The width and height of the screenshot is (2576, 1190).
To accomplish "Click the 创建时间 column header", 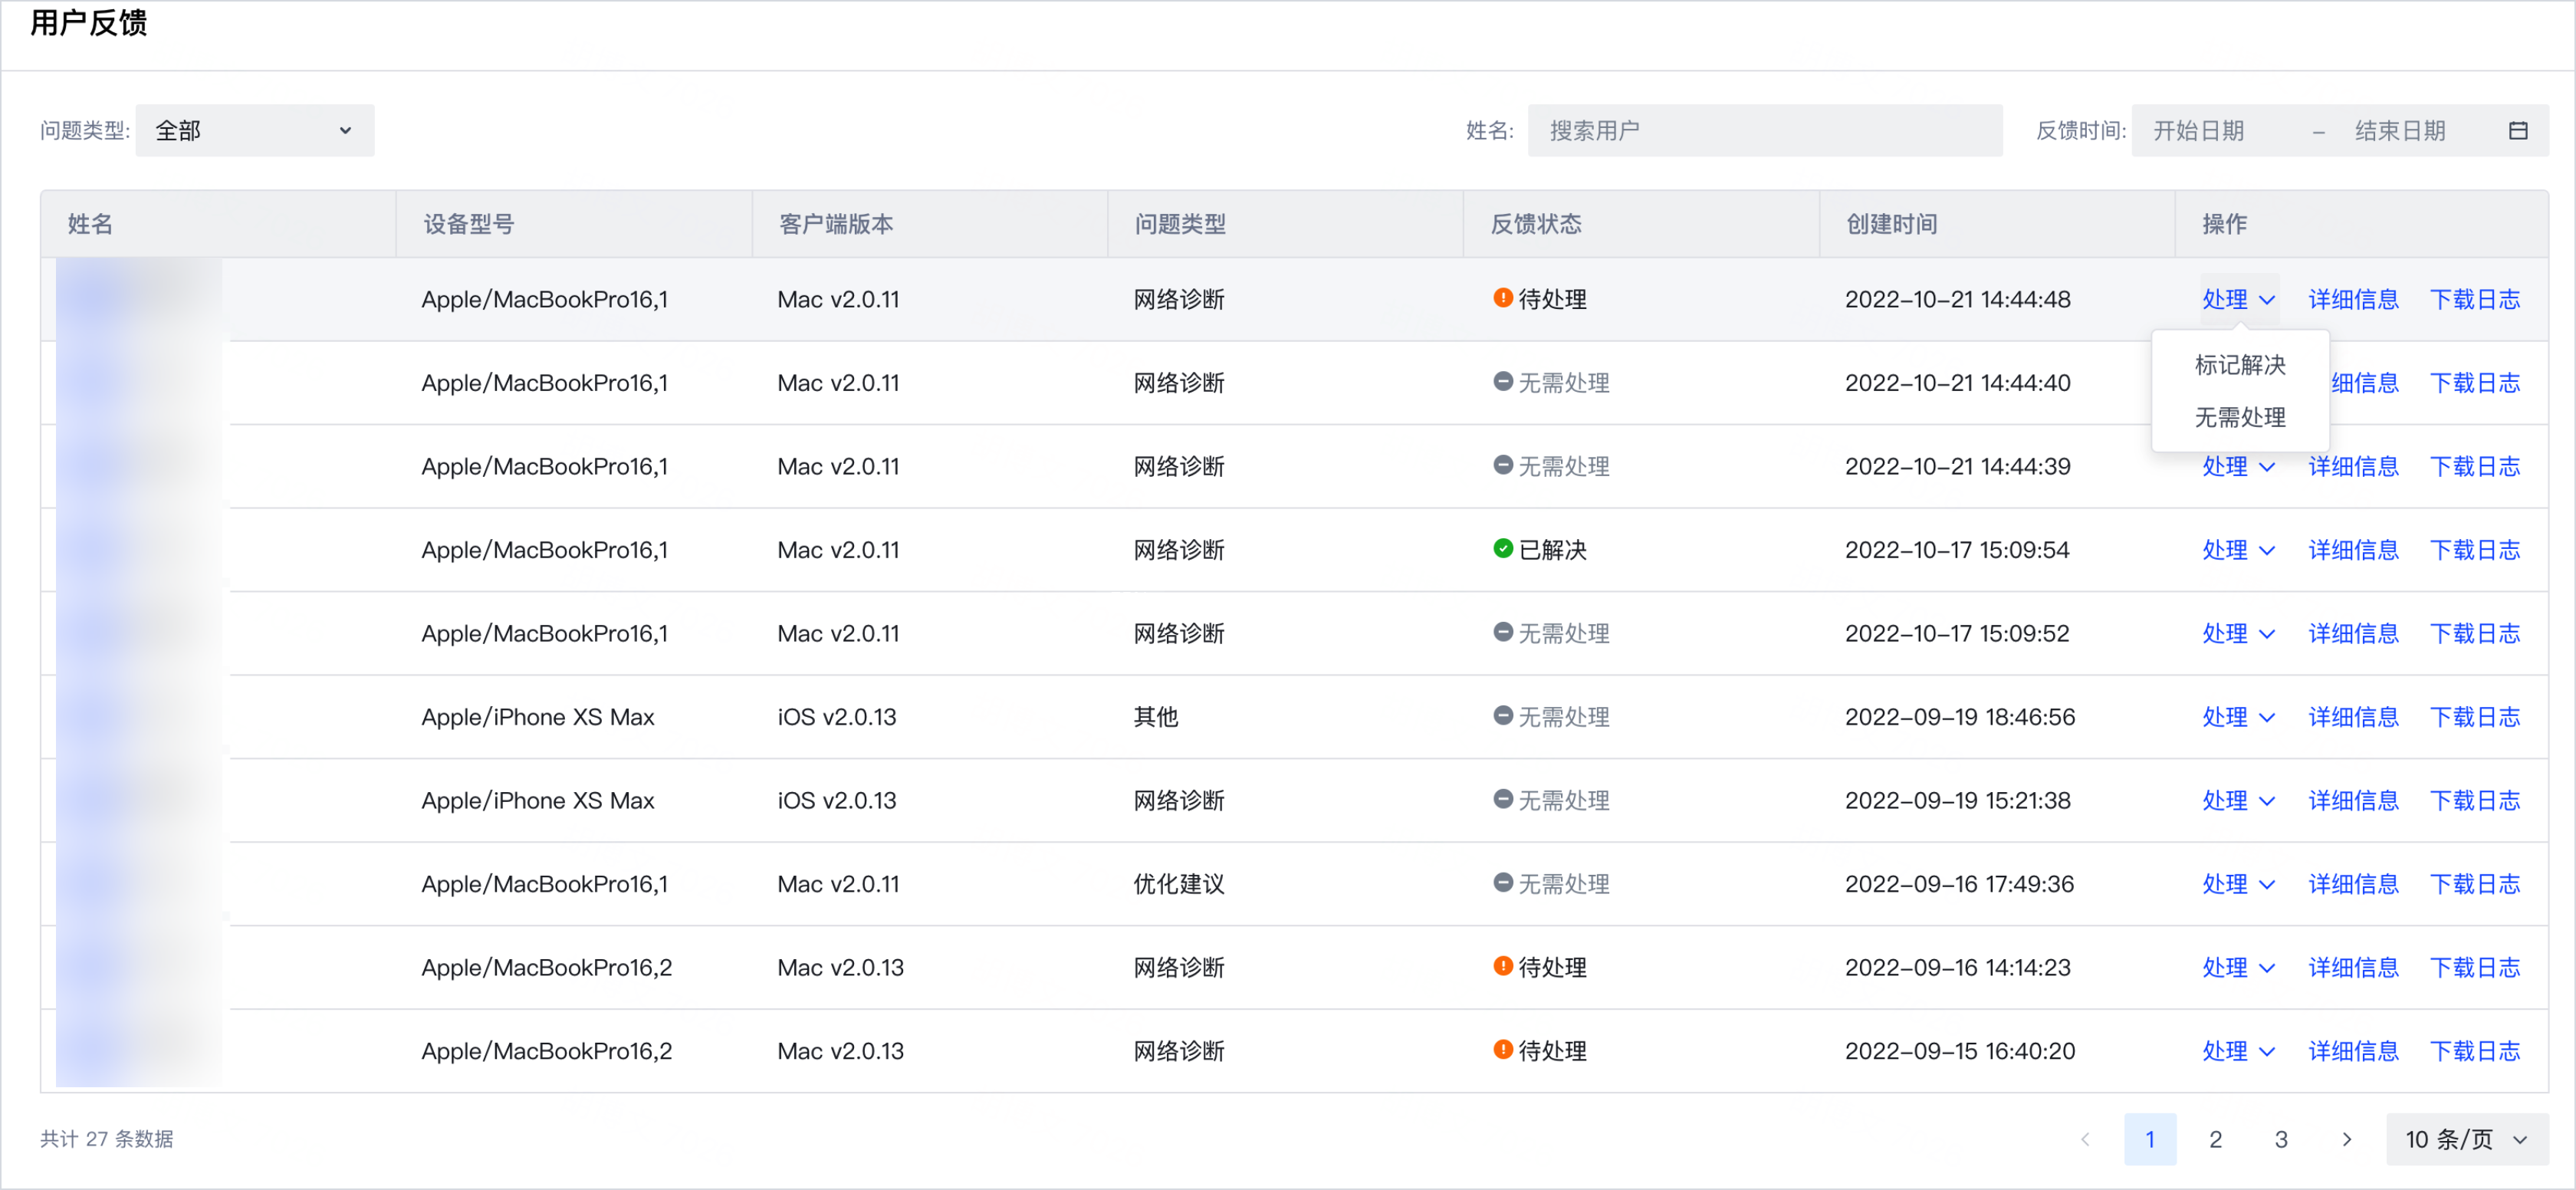I will 1892,224.
